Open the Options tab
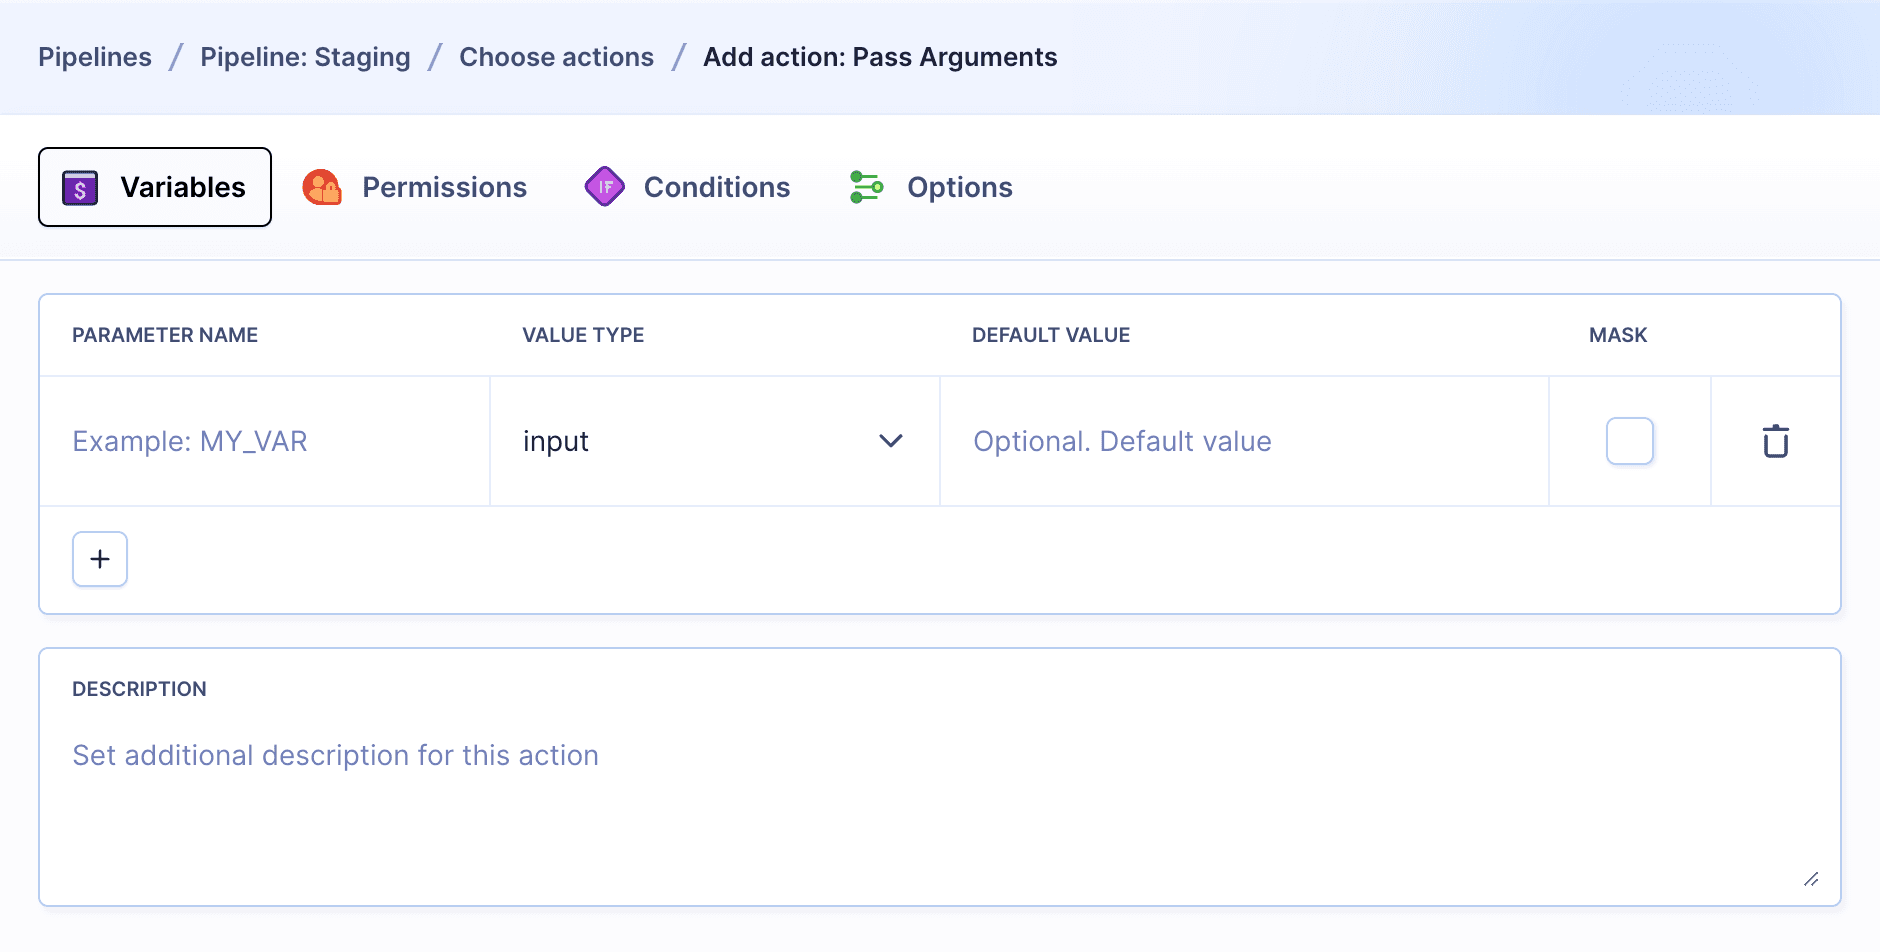Image resolution: width=1880 pixels, height=952 pixels. click(x=957, y=186)
